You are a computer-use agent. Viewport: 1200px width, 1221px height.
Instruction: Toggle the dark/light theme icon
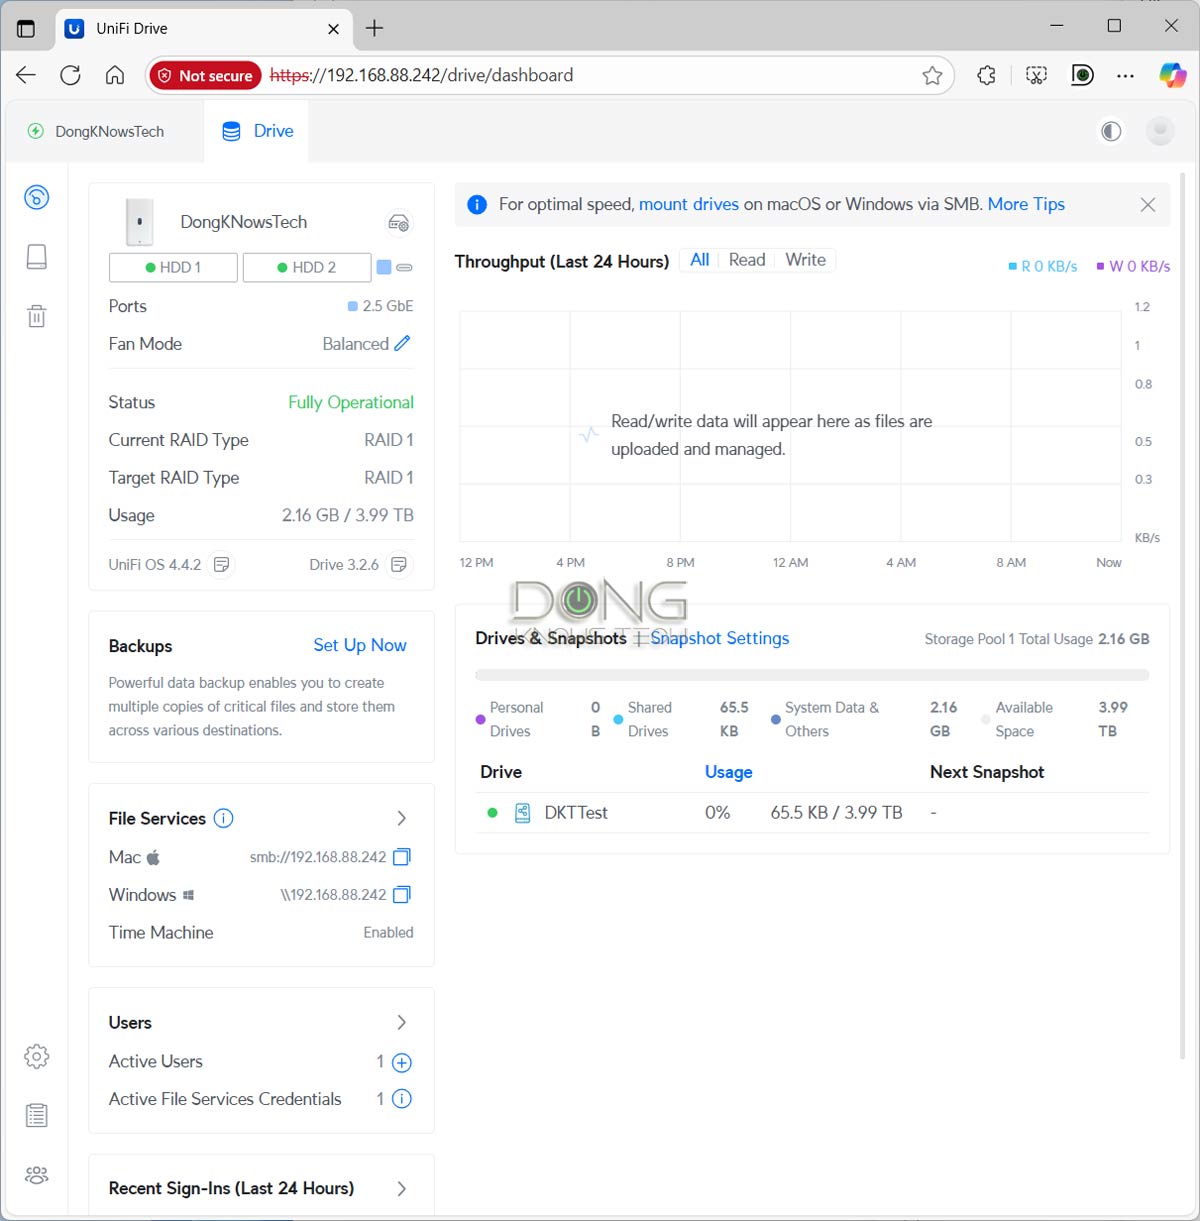(1111, 131)
